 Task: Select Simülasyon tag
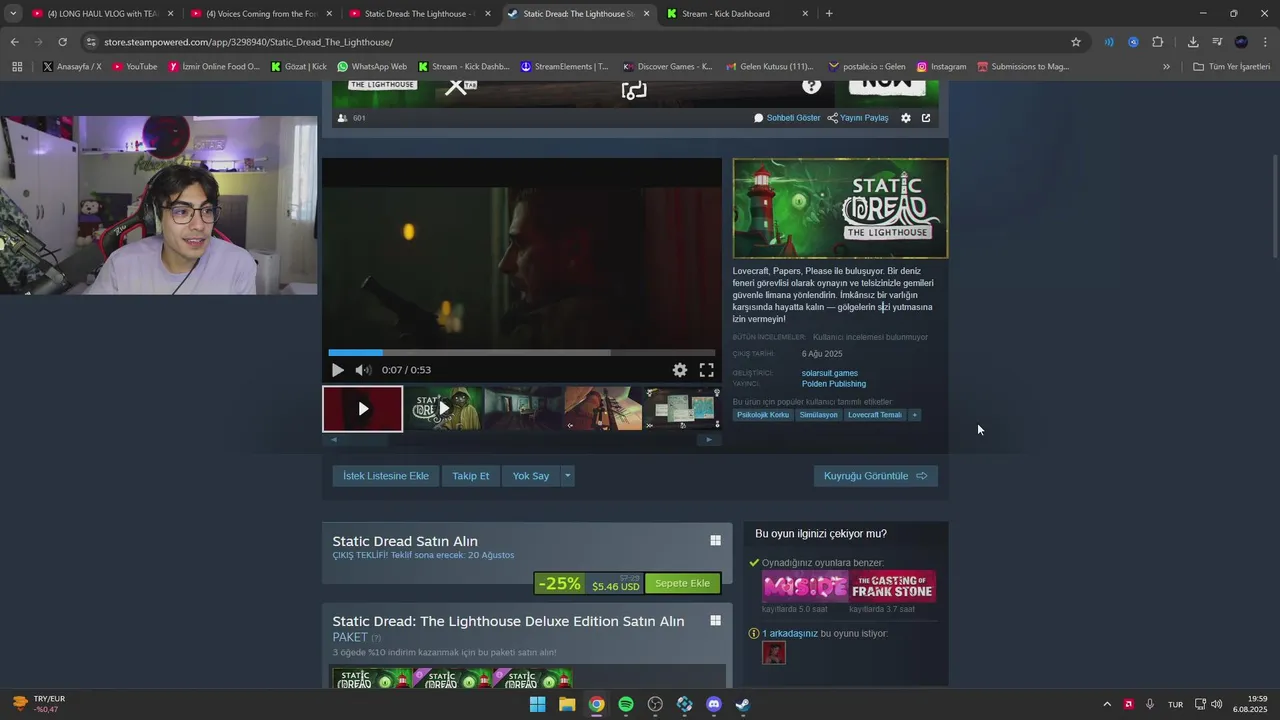pyautogui.click(x=818, y=415)
